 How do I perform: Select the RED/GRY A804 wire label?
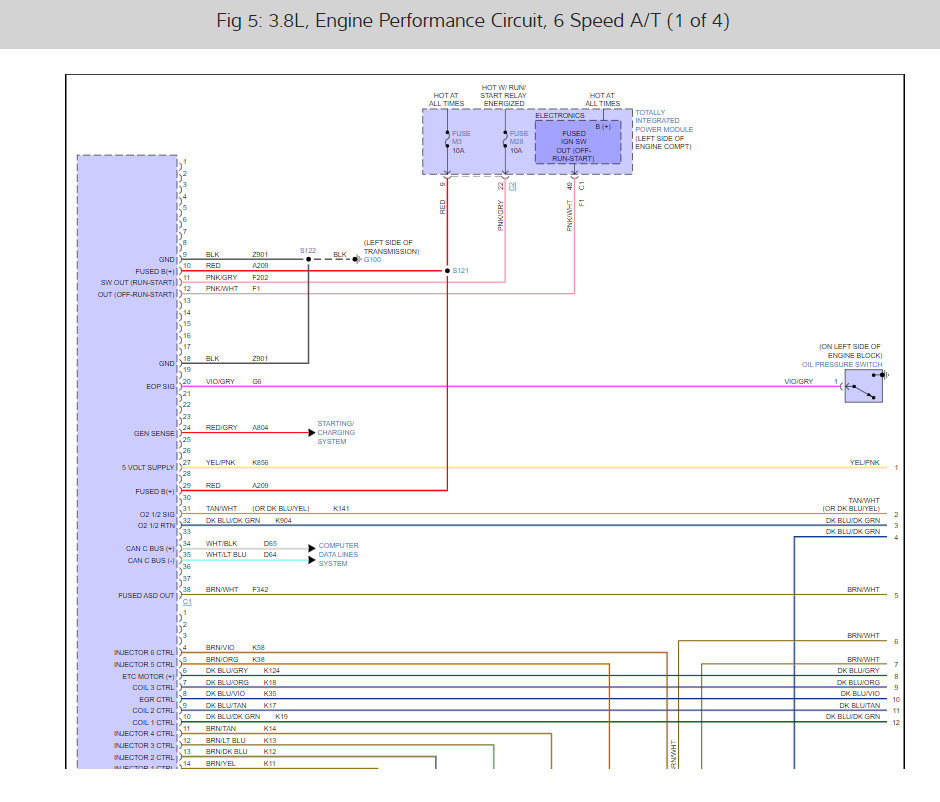click(237, 428)
